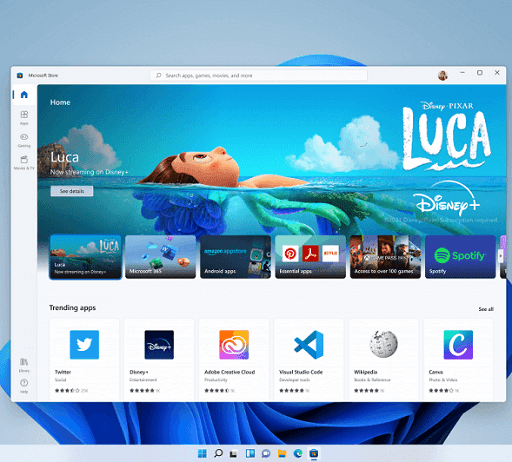The image size is (512, 462).
Task: Open the Movies & TV sidebar section
Action: [24, 162]
